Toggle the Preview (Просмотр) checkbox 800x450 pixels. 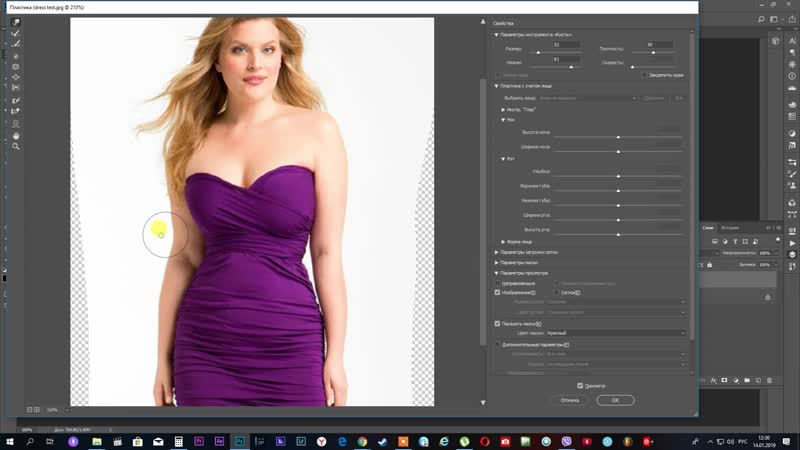(x=580, y=386)
